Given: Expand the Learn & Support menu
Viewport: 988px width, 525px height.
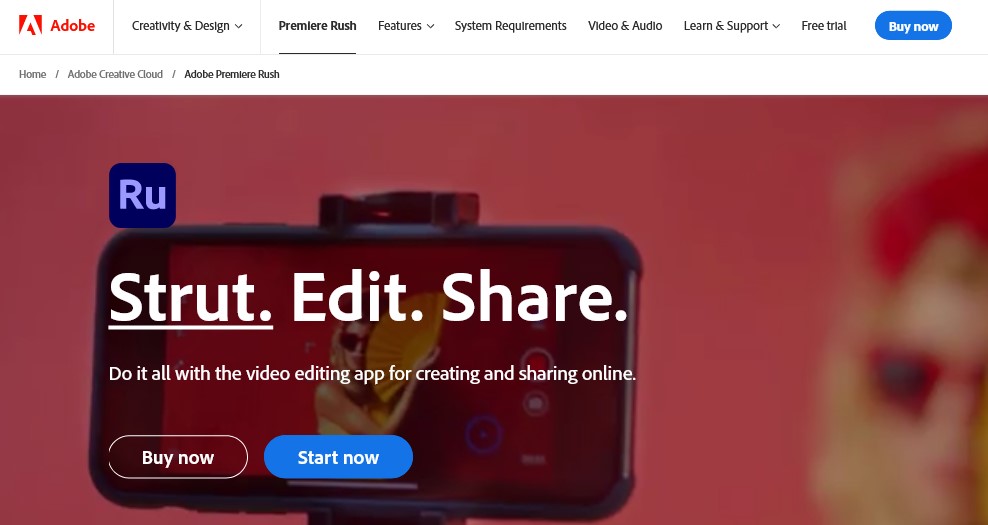Looking at the screenshot, I should (732, 26).
